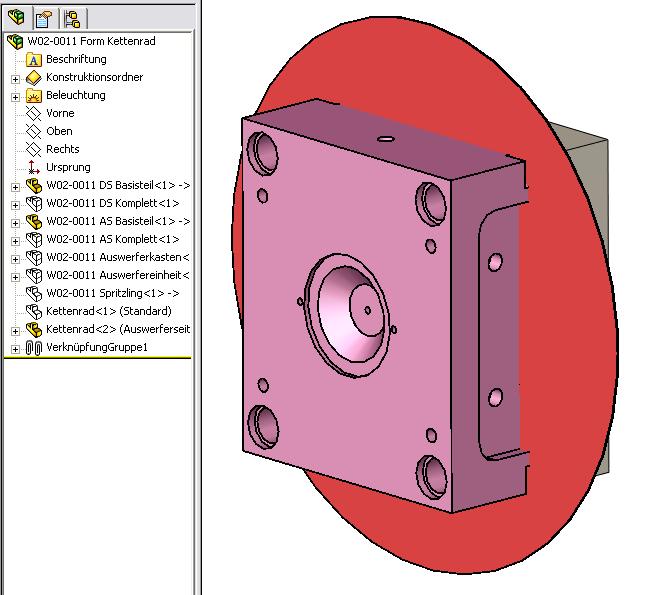The height and width of the screenshot is (595, 656).
Task: Expand the W02-0011 AS Komplett<1> node
Action: tap(15, 241)
